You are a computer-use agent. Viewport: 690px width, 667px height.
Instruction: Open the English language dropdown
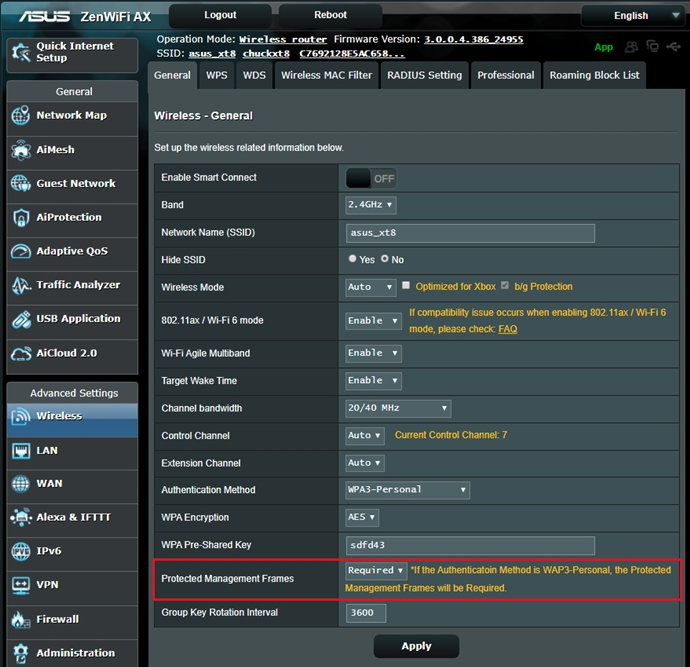point(632,16)
